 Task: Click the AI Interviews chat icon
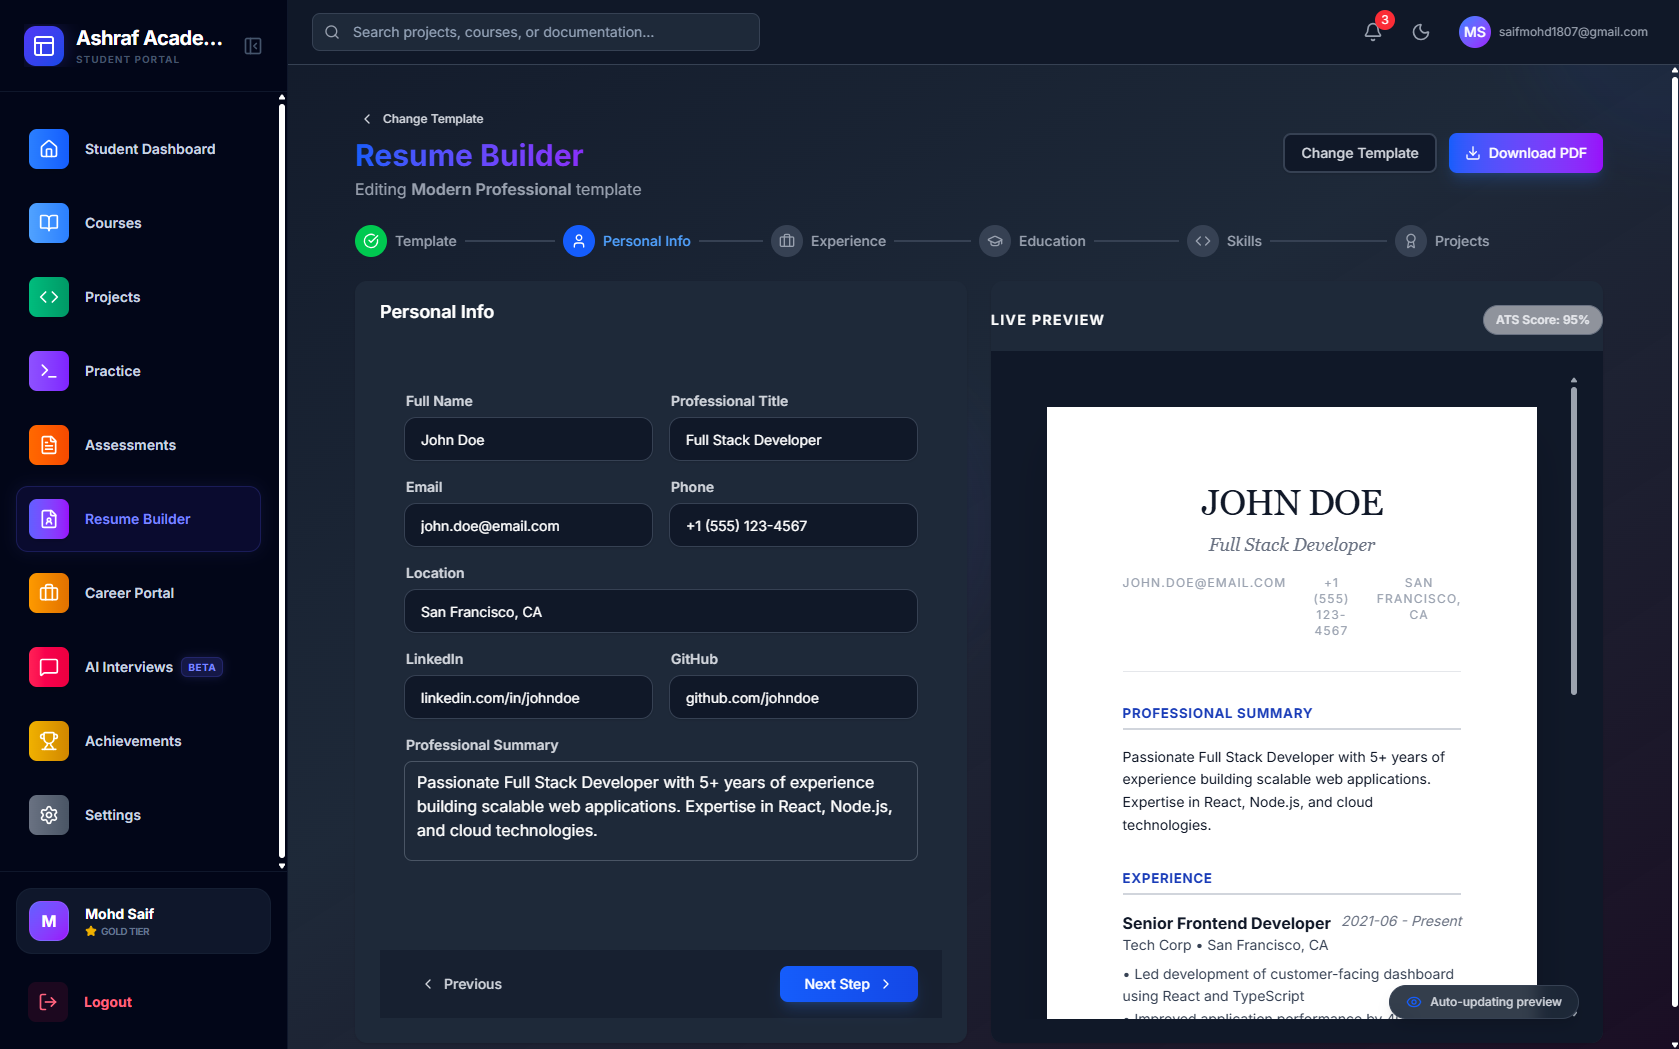click(49, 667)
